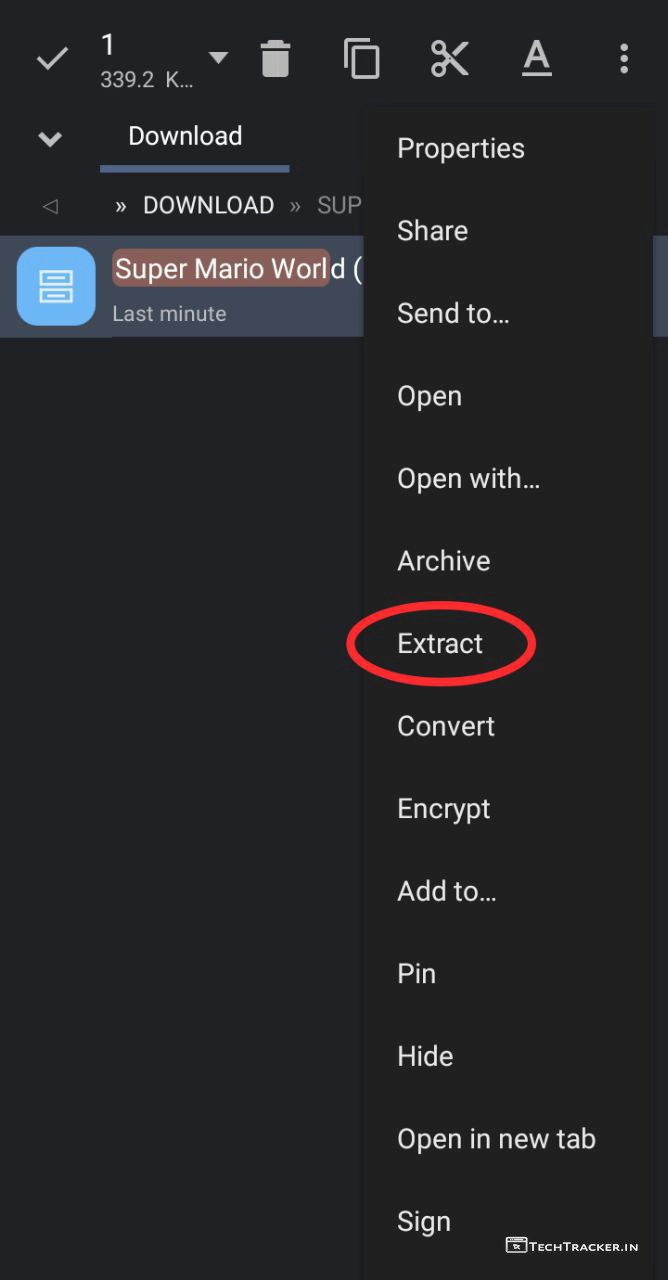Select Open in new tab option

tap(496, 1139)
